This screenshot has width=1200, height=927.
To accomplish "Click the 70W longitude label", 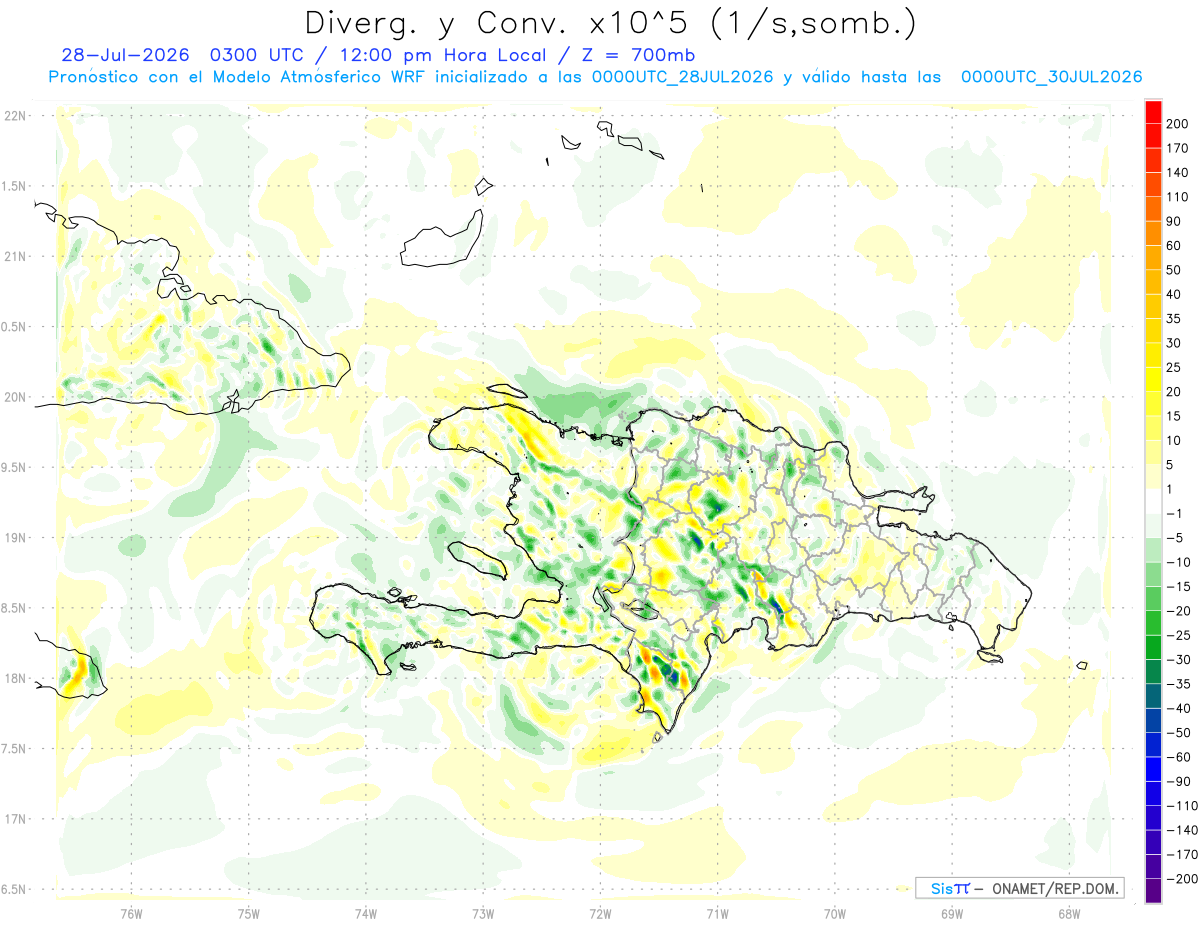I will pyautogui.click(x=835, y=914).
